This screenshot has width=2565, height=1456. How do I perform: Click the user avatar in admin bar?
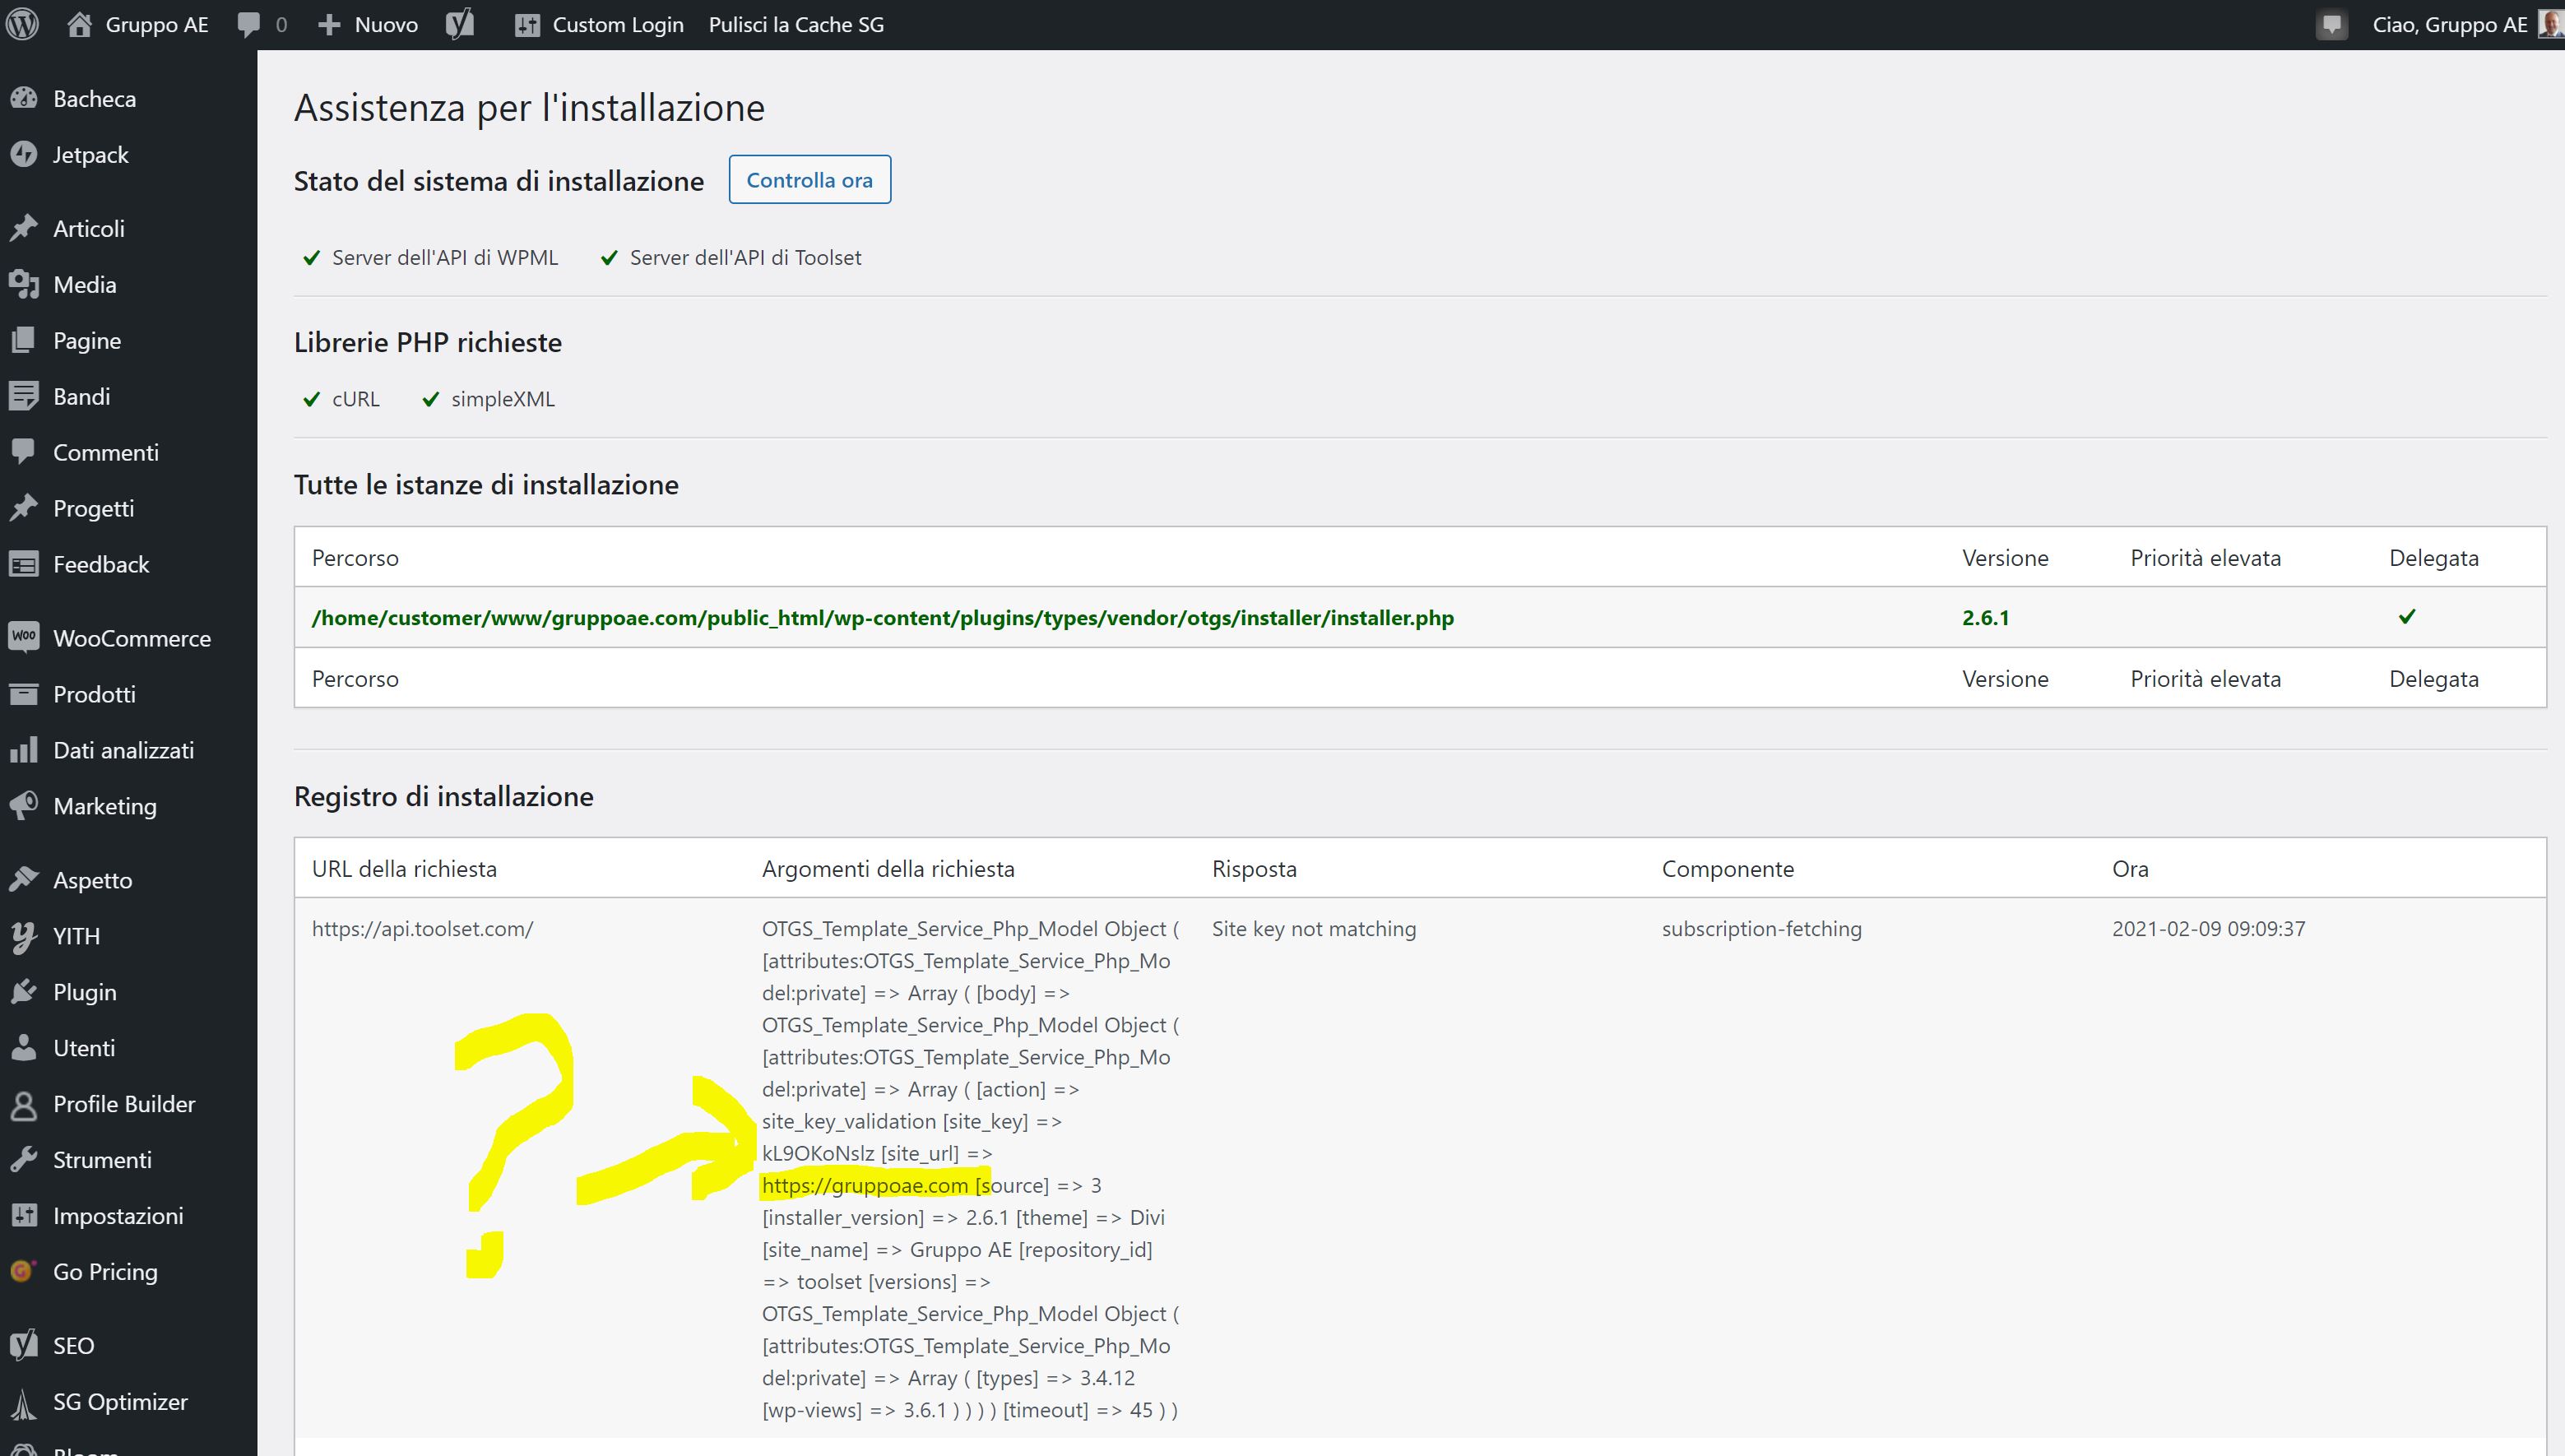pyautogui.click(x=2551, y=24)
